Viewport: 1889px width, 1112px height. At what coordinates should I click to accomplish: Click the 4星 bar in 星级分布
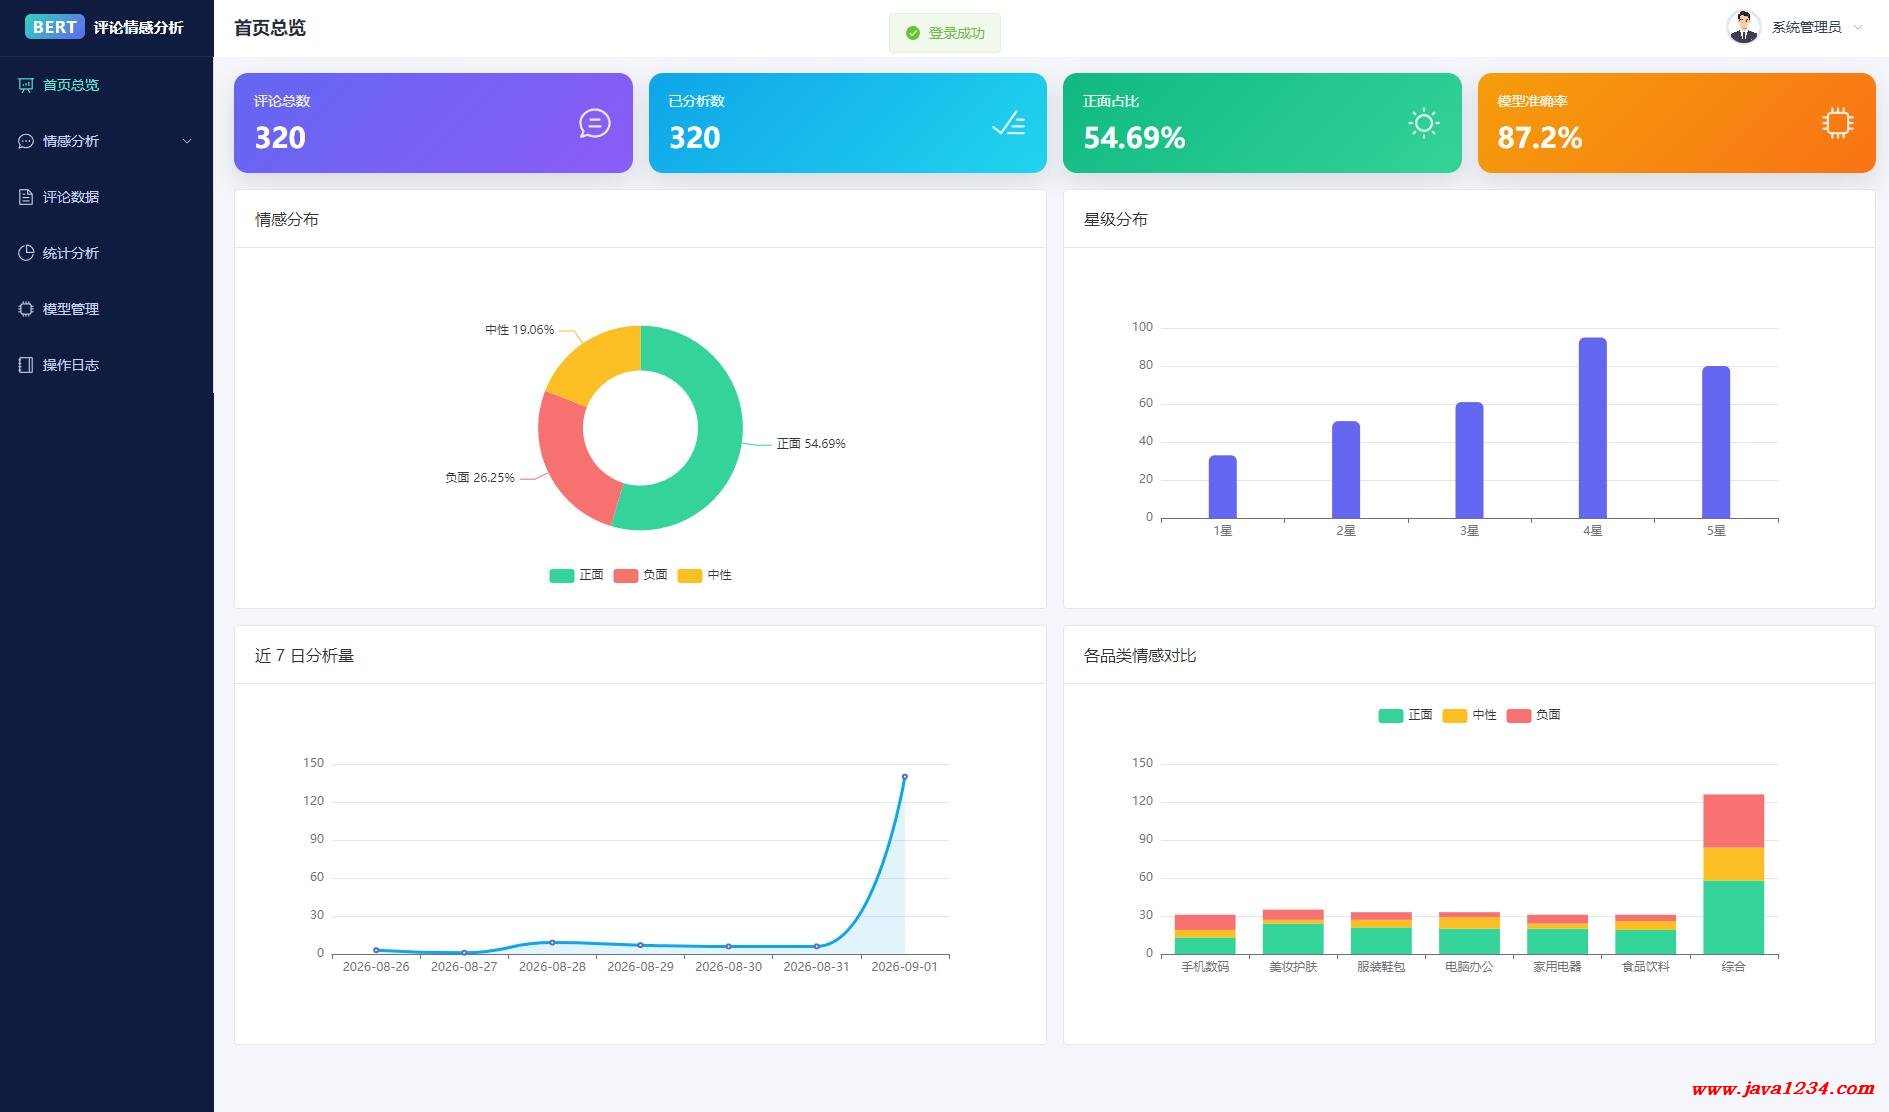[x=1592, y=428]
